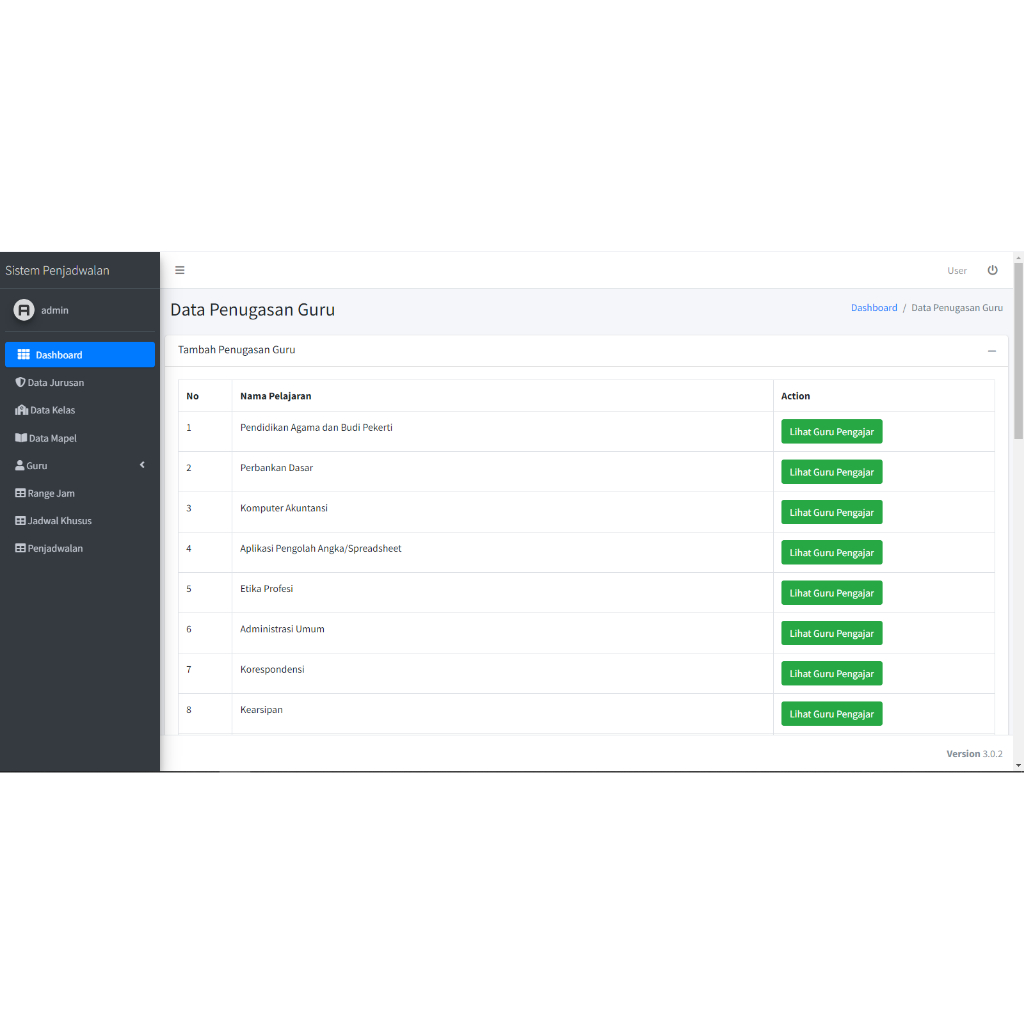Click the Dashboard grid icon in sidebar
Viewport: 1024px width, 1024px height.
[24, 355]
